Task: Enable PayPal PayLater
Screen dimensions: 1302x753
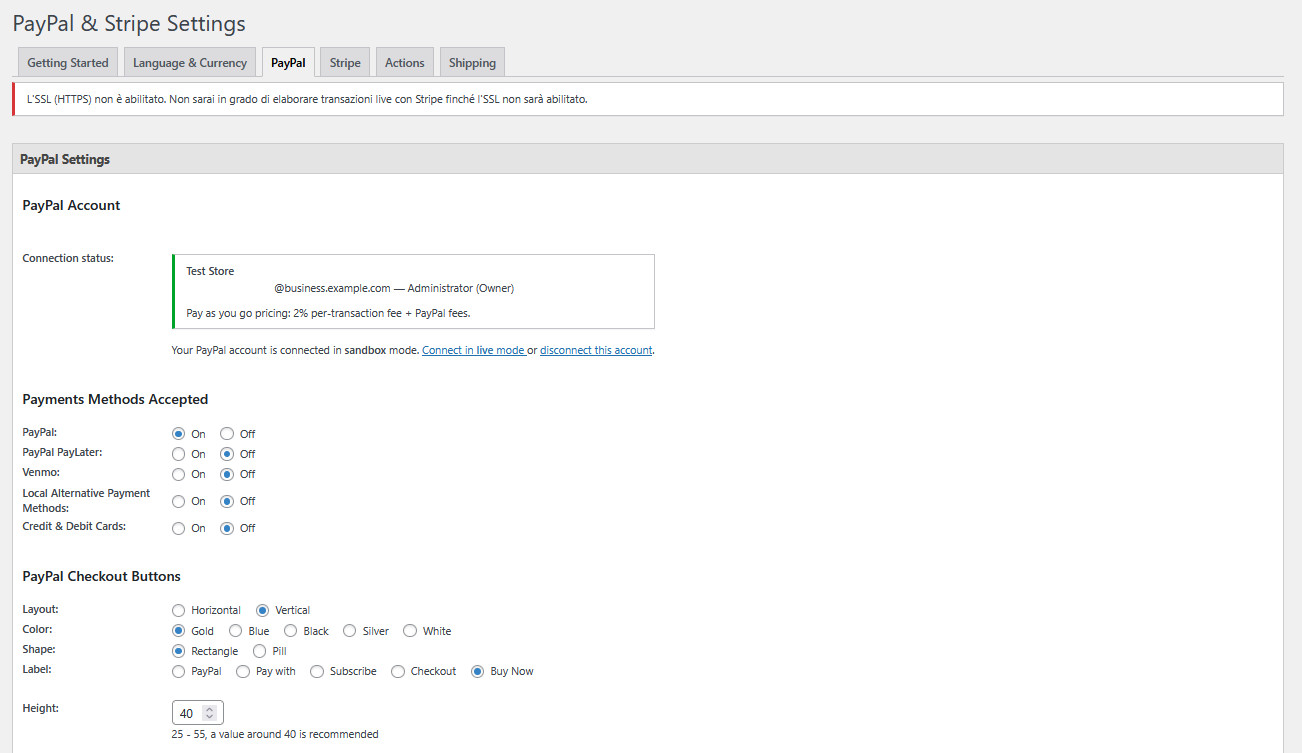Action: (x=178, y=453)
